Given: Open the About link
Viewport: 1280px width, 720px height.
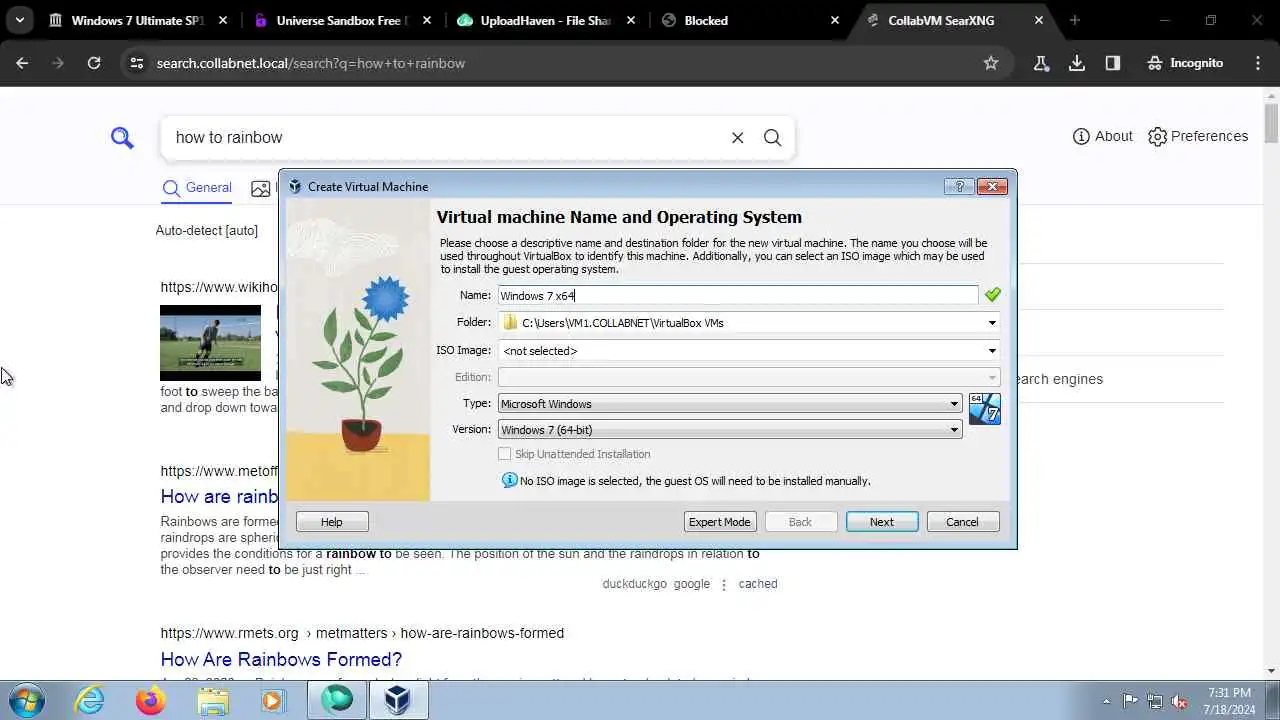Looking at the screenshot, I should pos(1102,136).
